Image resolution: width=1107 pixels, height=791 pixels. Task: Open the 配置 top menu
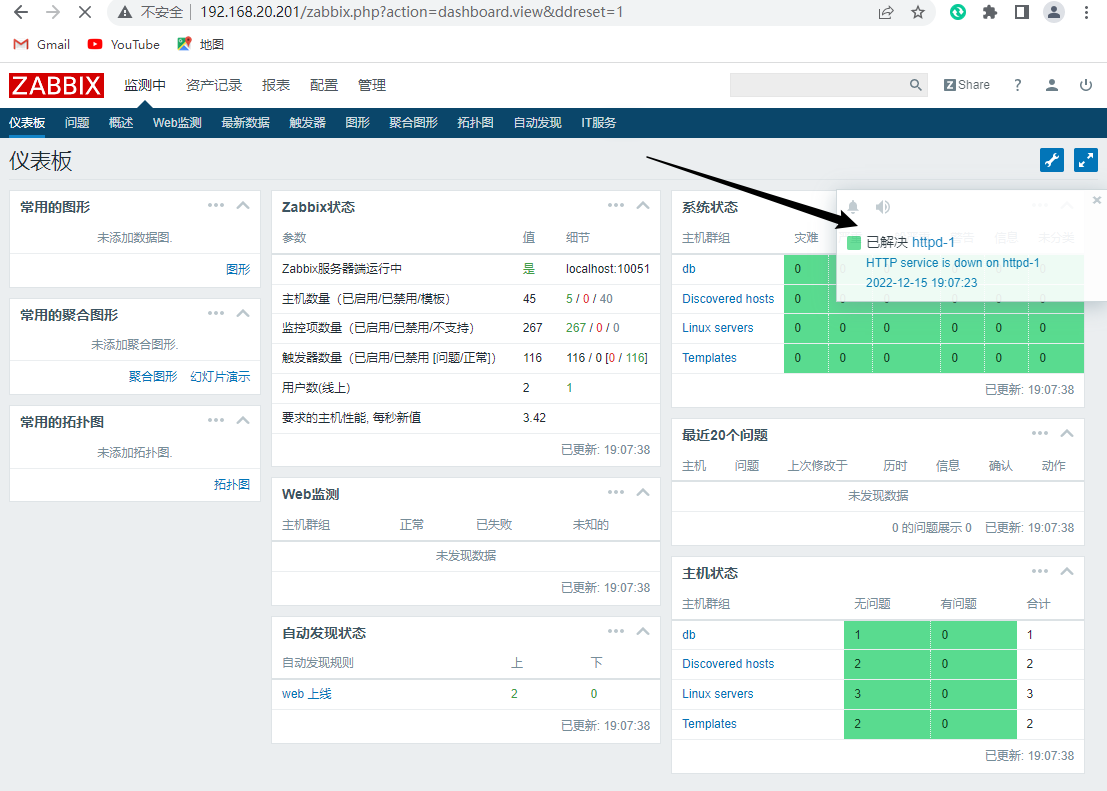click(x=324, y=85)
